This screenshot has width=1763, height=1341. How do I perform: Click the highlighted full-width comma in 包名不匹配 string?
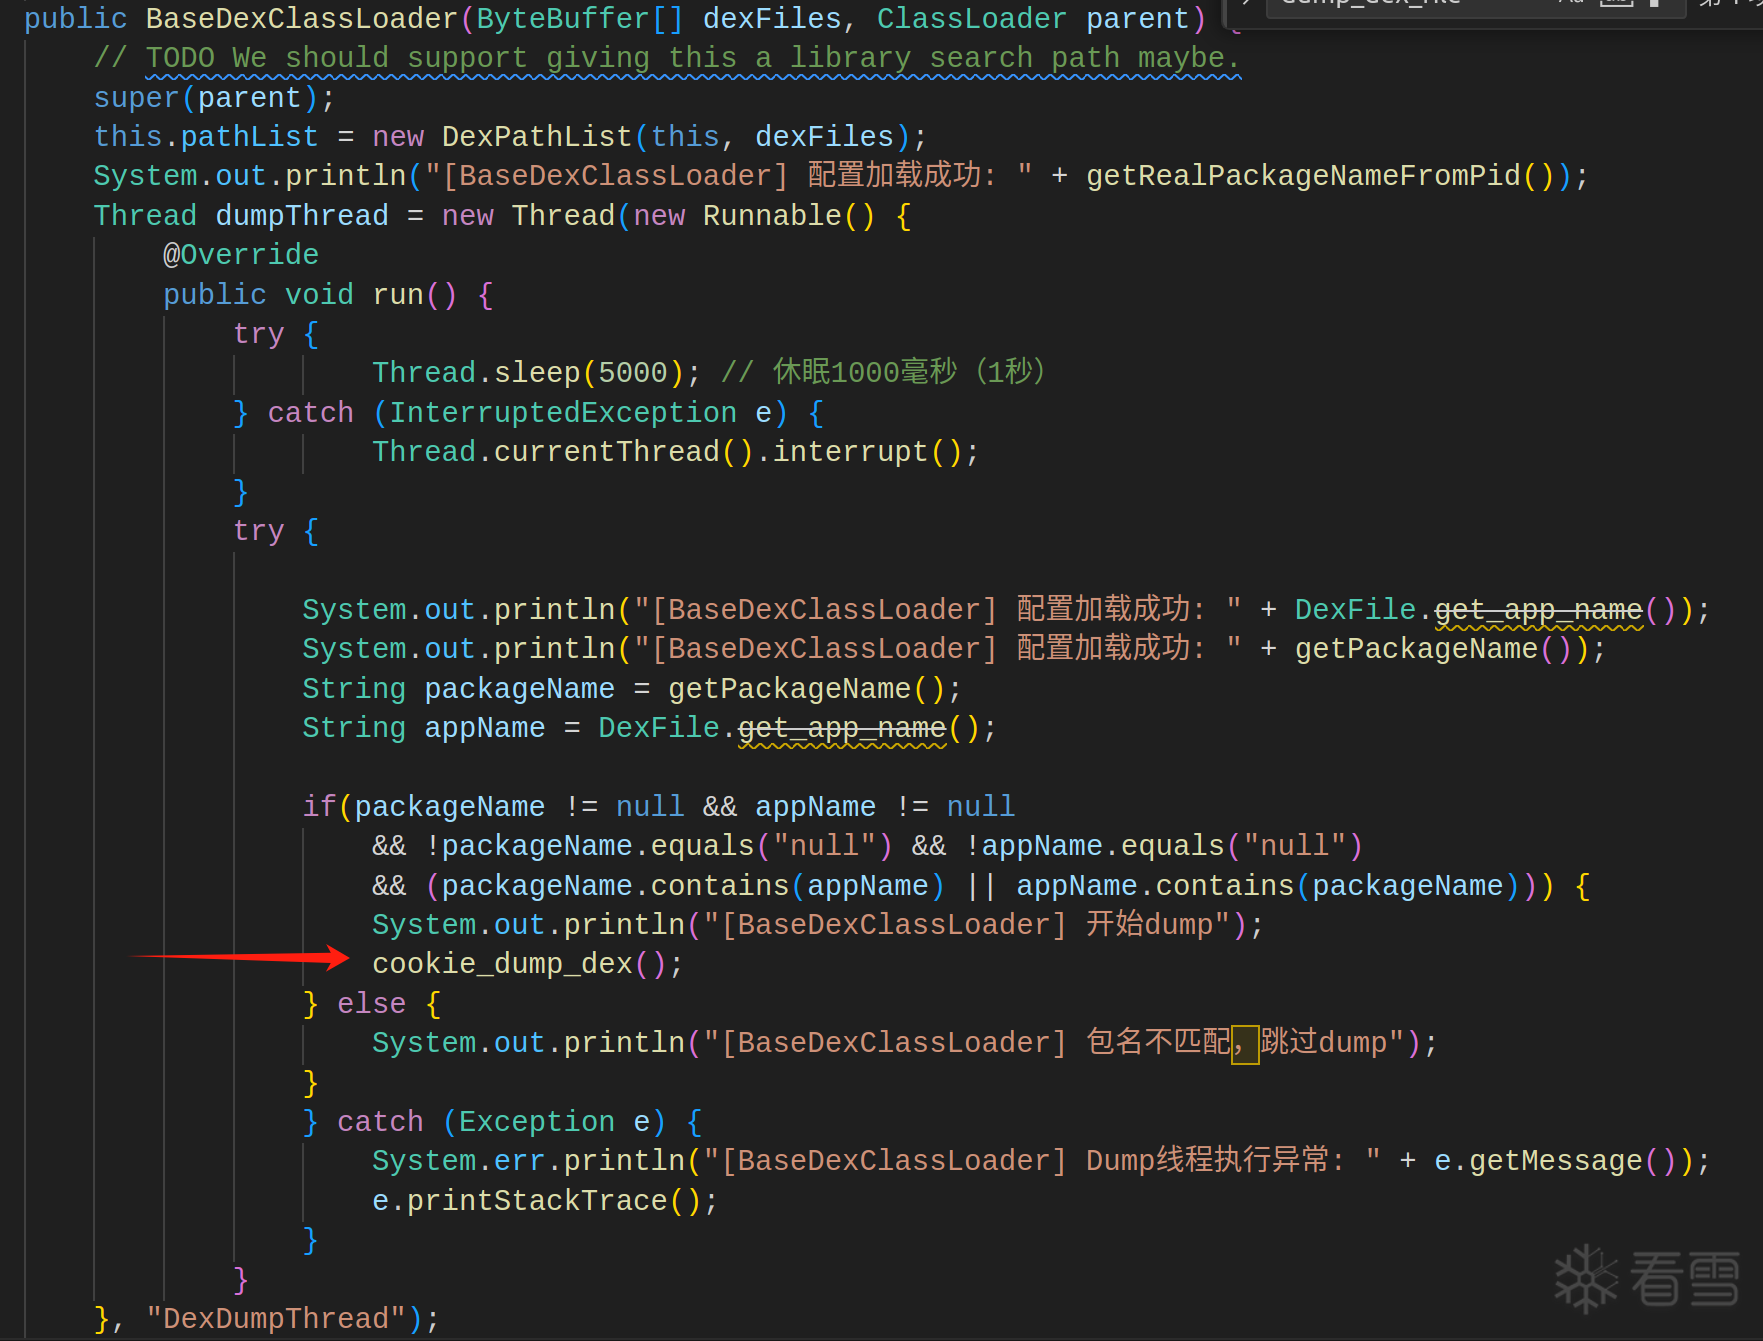point(1245,1044)
